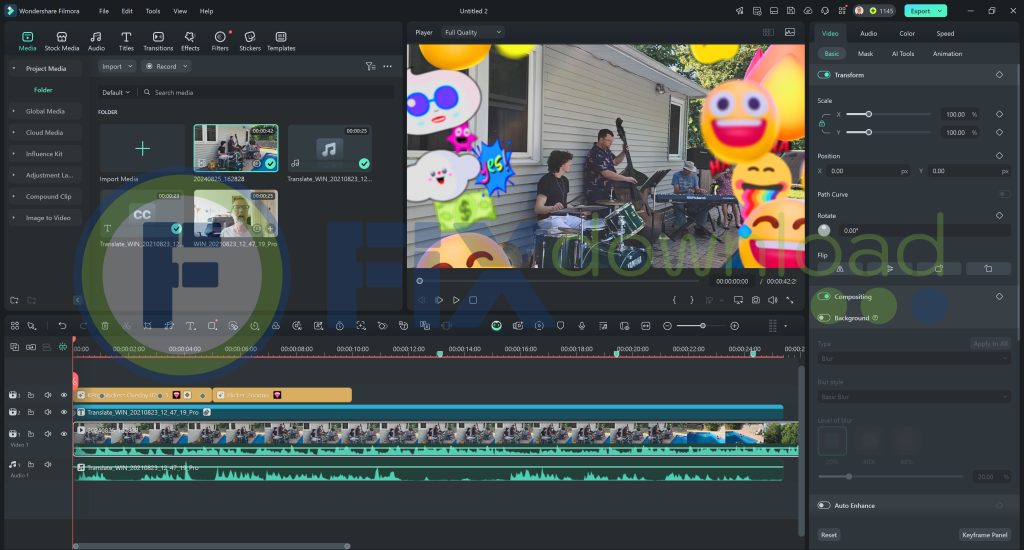Expand the Import dropdown

click(x=117, y=66)
